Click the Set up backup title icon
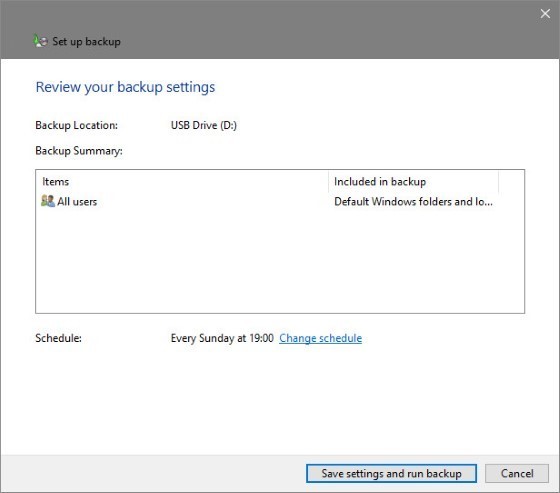 [40, 41]
